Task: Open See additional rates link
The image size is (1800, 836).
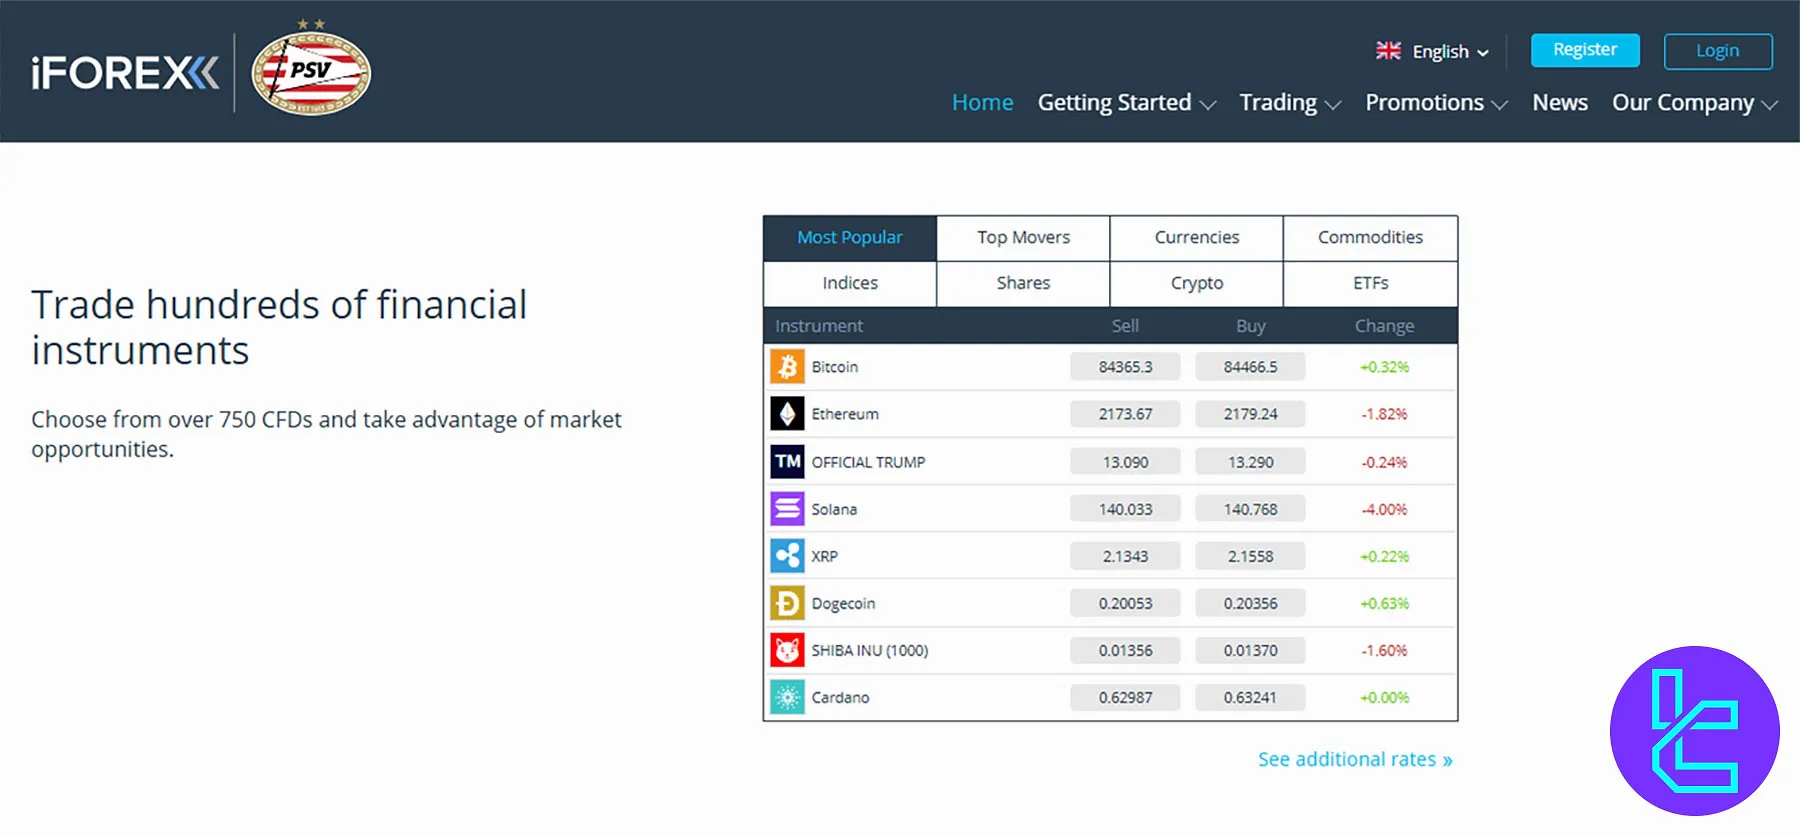Action: [x=1355, y=760]
